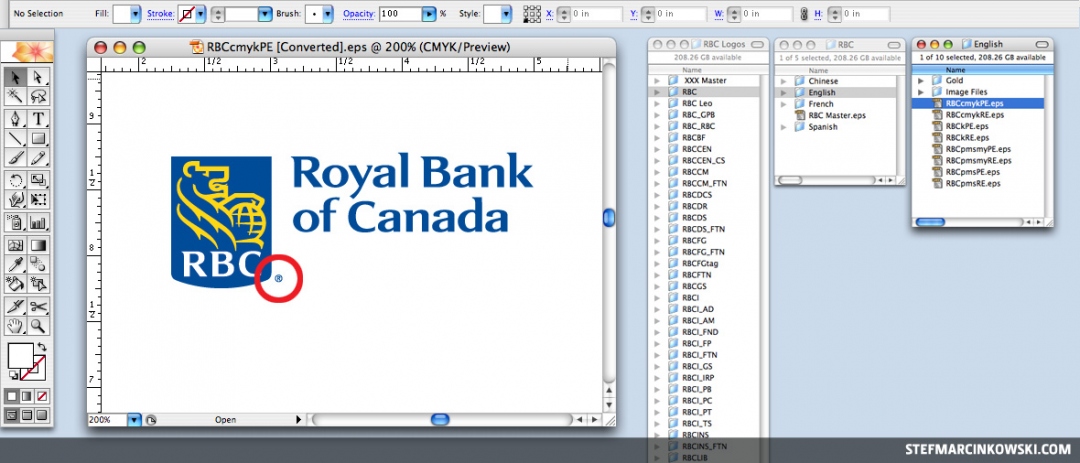Expand the Spanish folder in RBC window
The width and height of the screenshot is (1080, 463).
click(784, 127)
